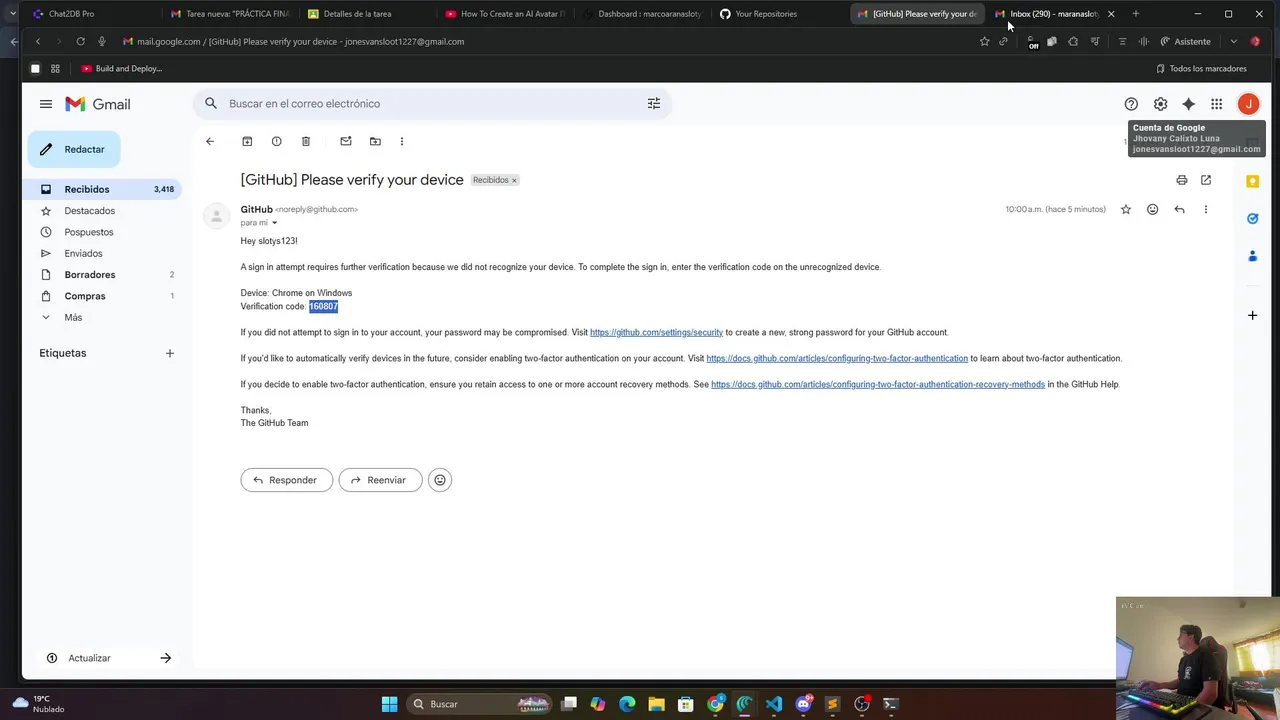This screenshot has width=1280, height=720.
Task: Open File Explorer from taskbar
Action: tap(656, 704)
